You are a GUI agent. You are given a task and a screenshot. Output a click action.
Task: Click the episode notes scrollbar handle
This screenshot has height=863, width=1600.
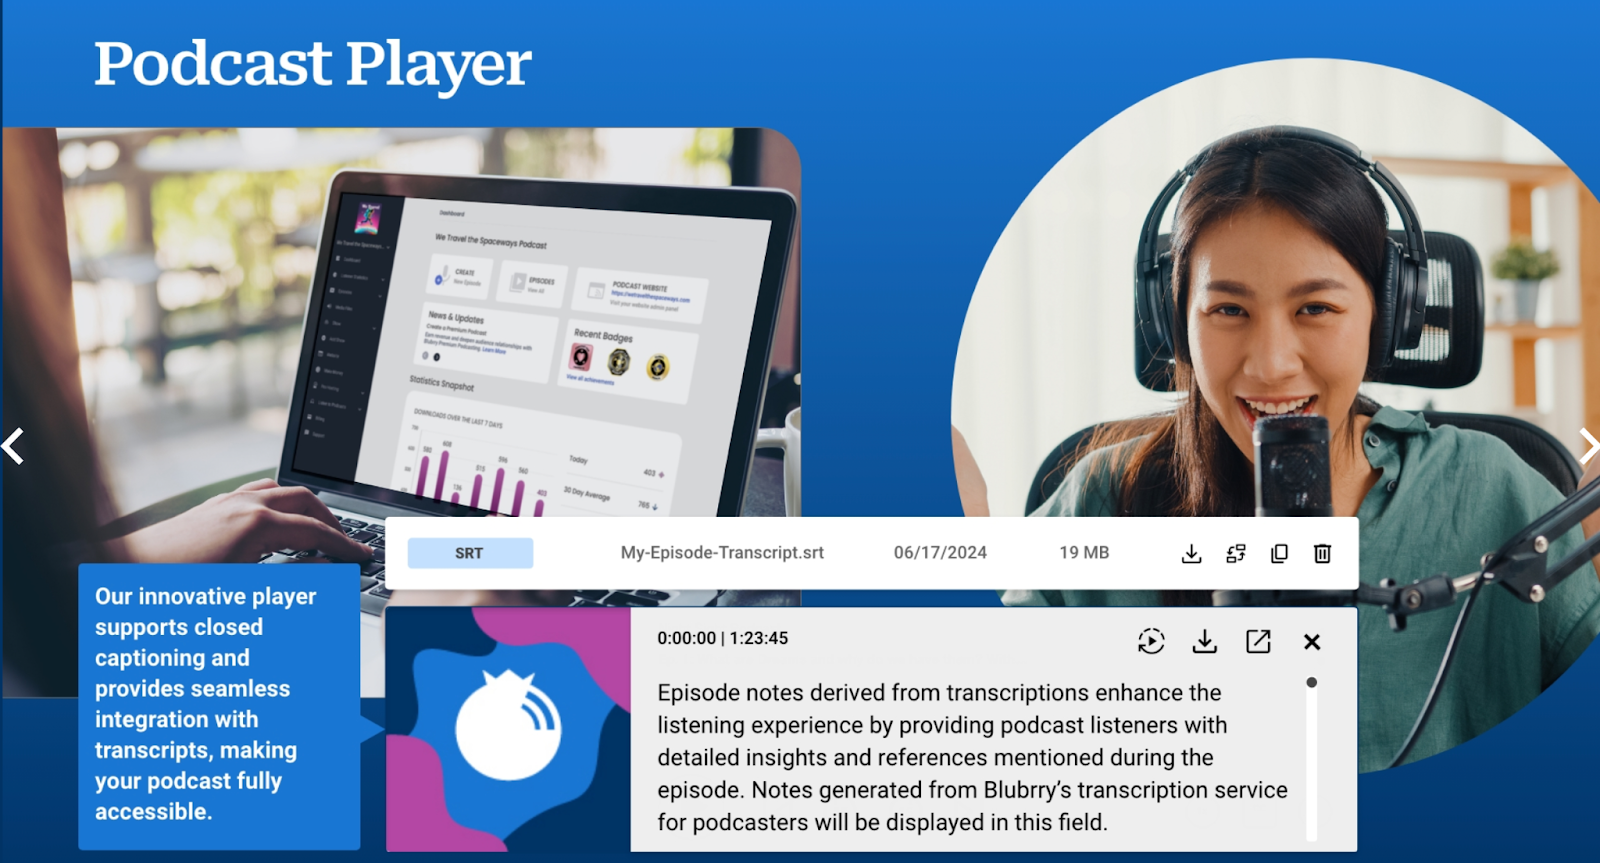click(x=1311, y=682)
